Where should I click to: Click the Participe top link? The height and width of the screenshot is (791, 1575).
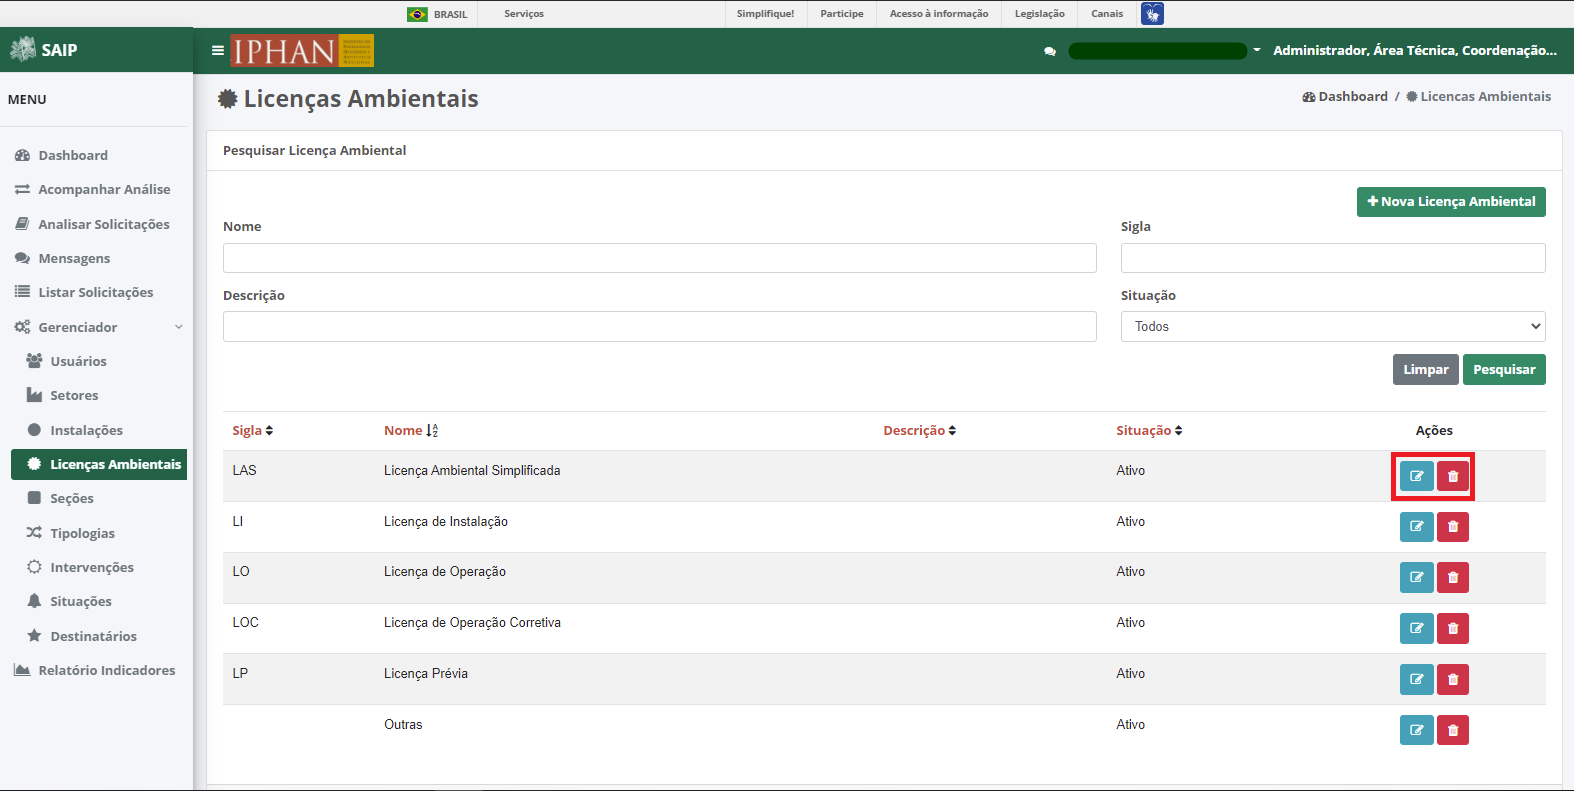click(x=842, y=14)
